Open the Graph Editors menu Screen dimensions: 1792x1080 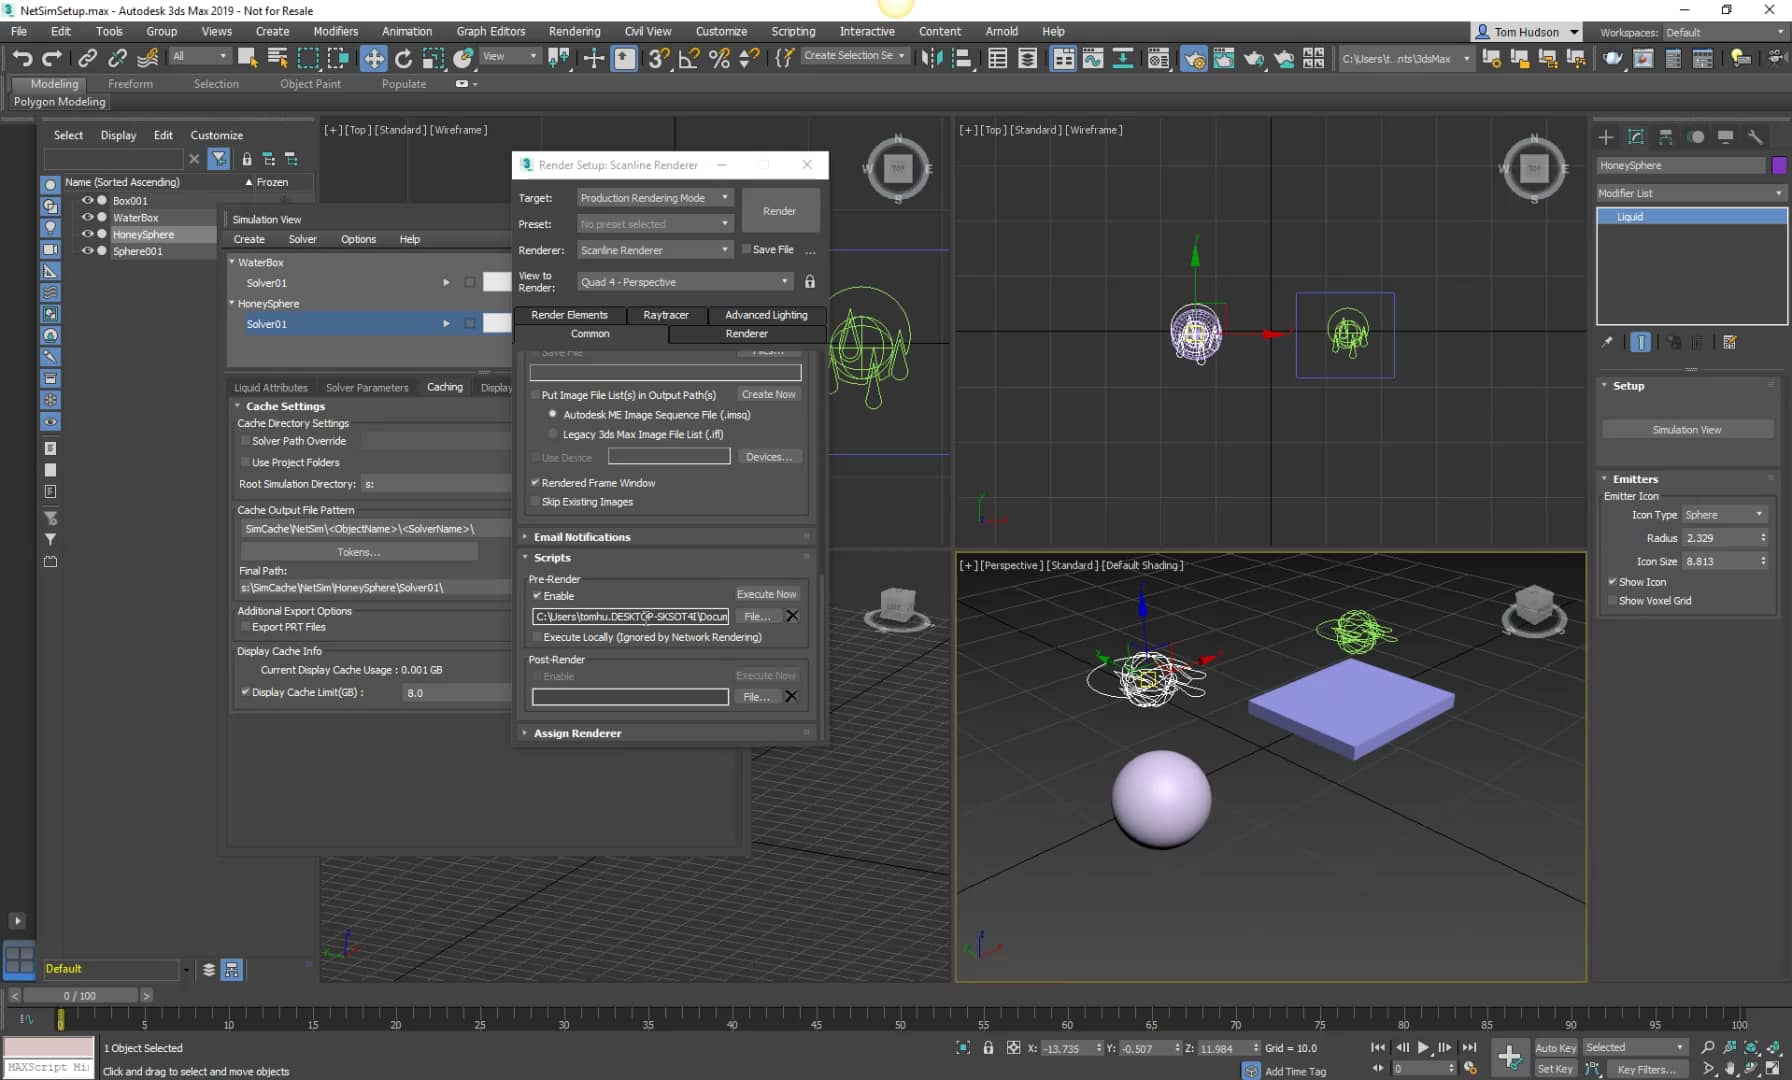pos(490,31)
